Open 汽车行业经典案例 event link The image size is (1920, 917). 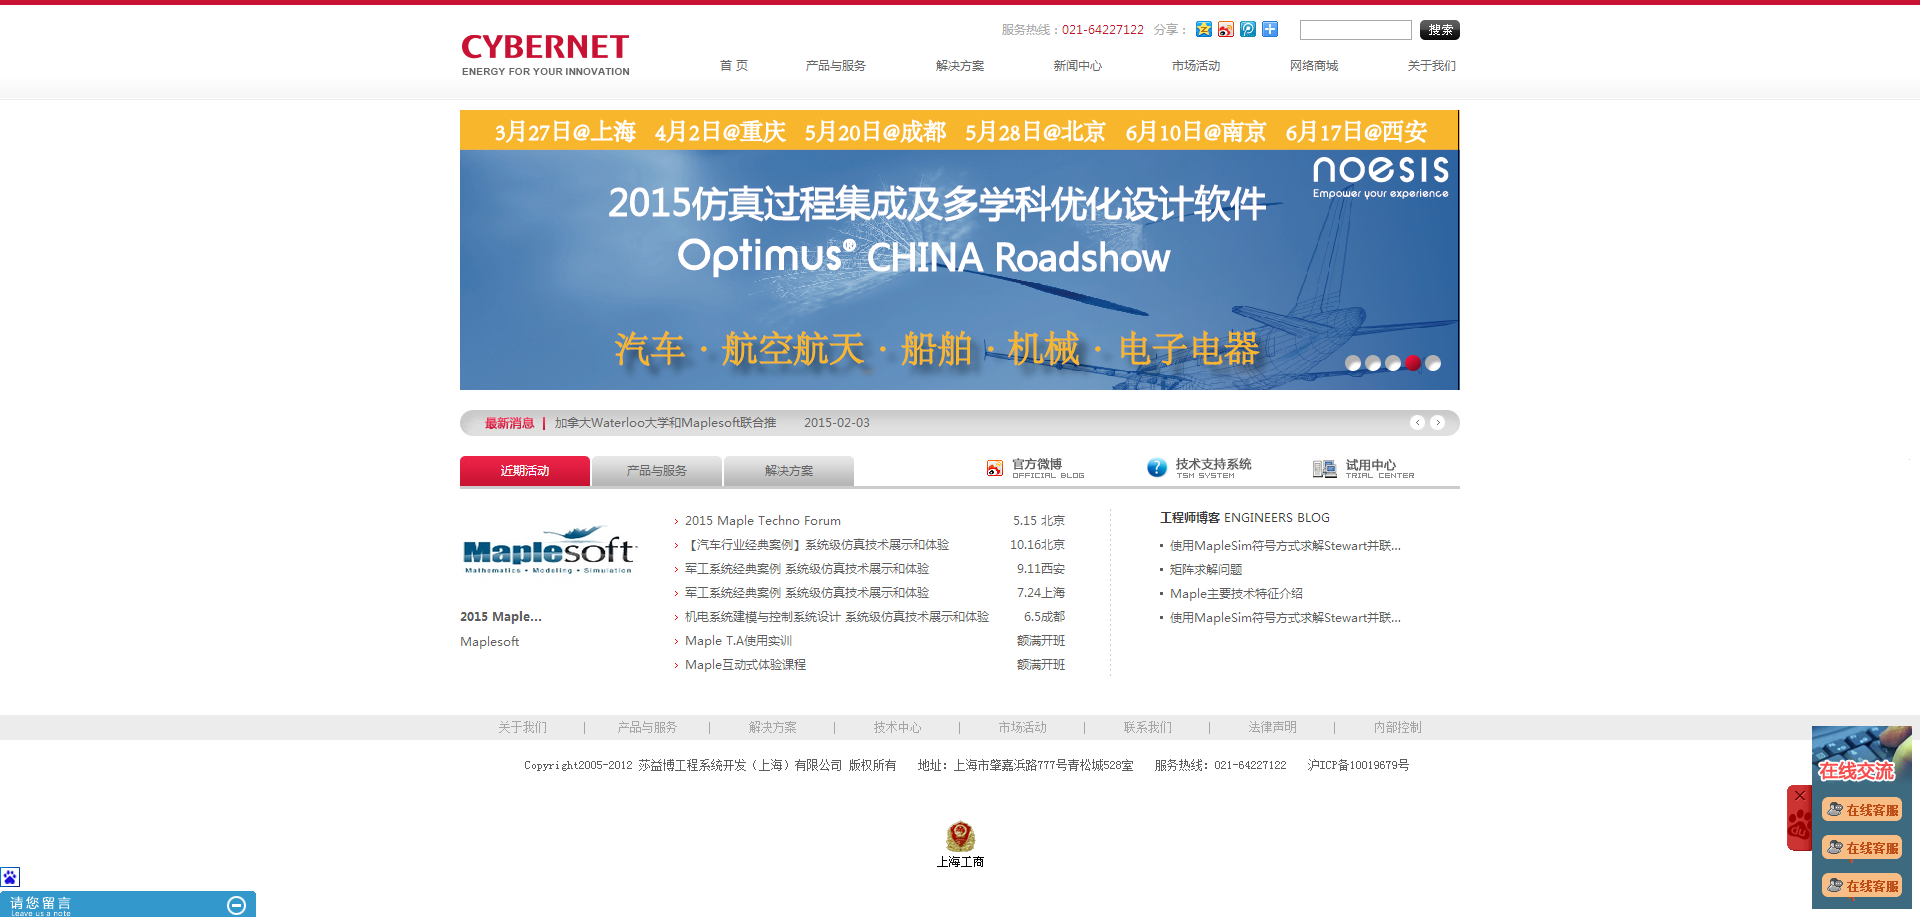[x=817, y=545]
